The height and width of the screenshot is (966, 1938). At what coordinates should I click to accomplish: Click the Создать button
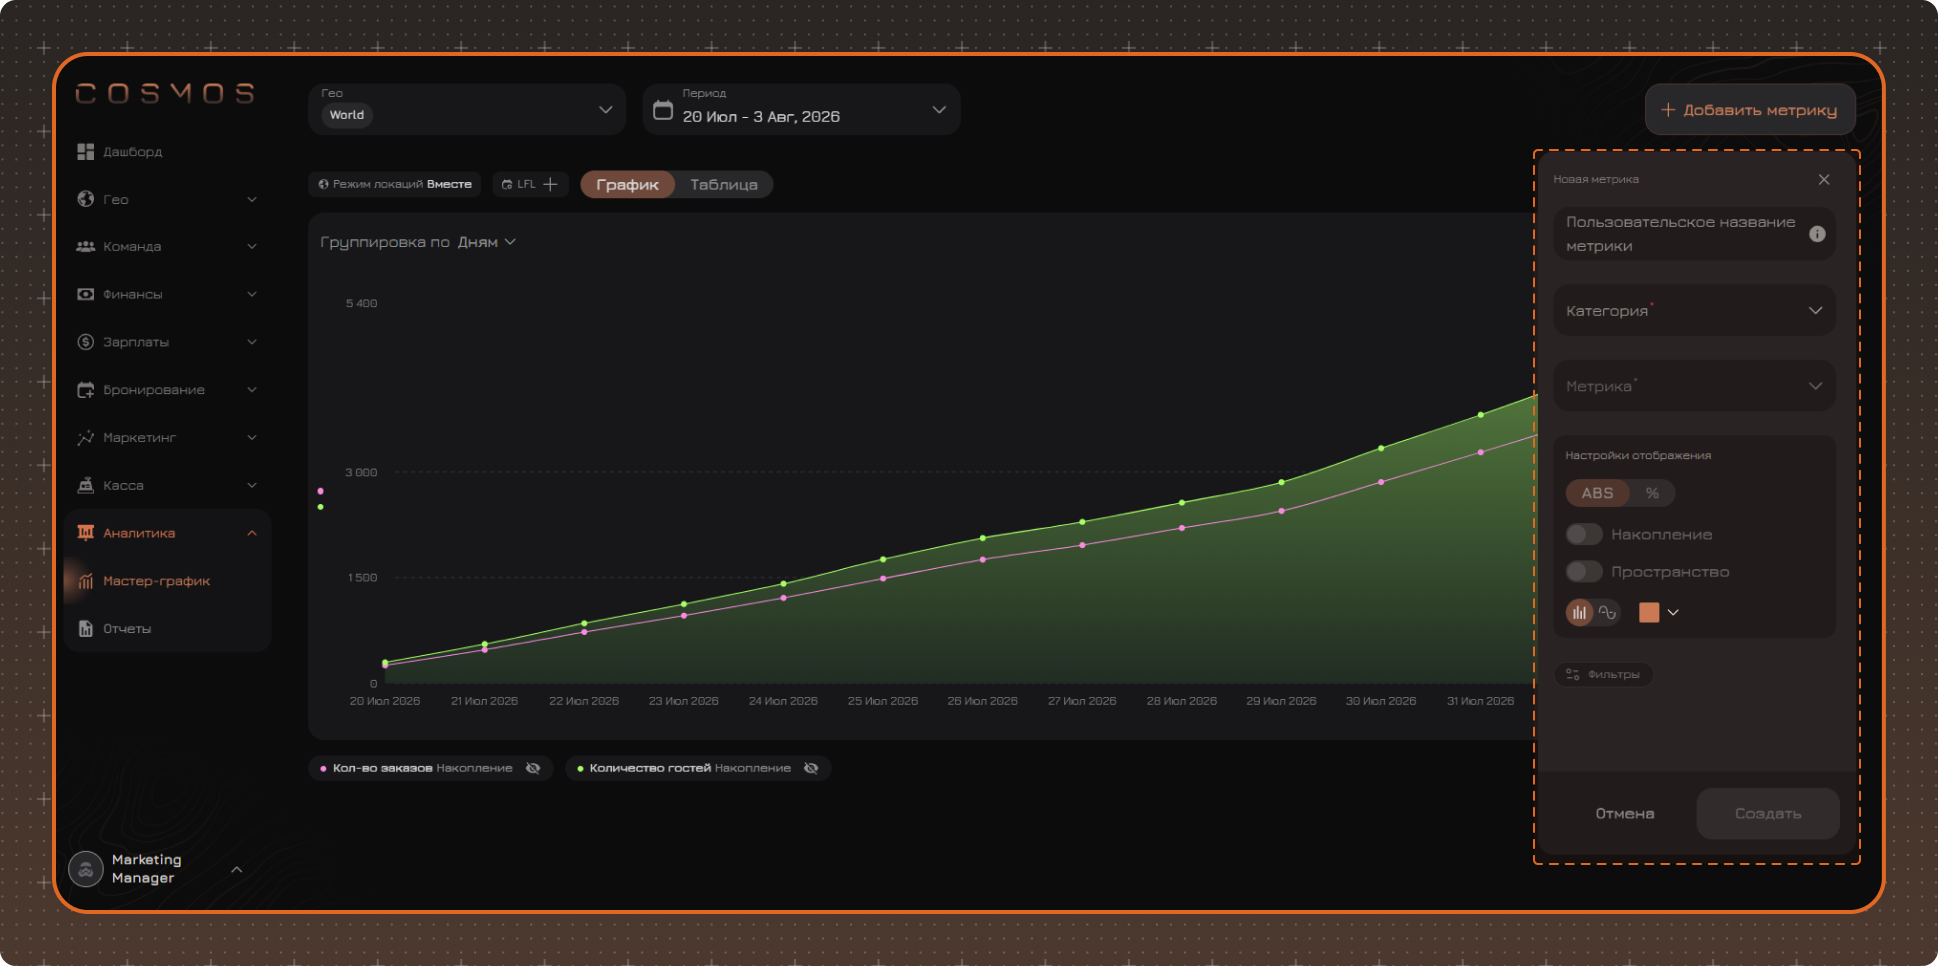coord(1768,814)
